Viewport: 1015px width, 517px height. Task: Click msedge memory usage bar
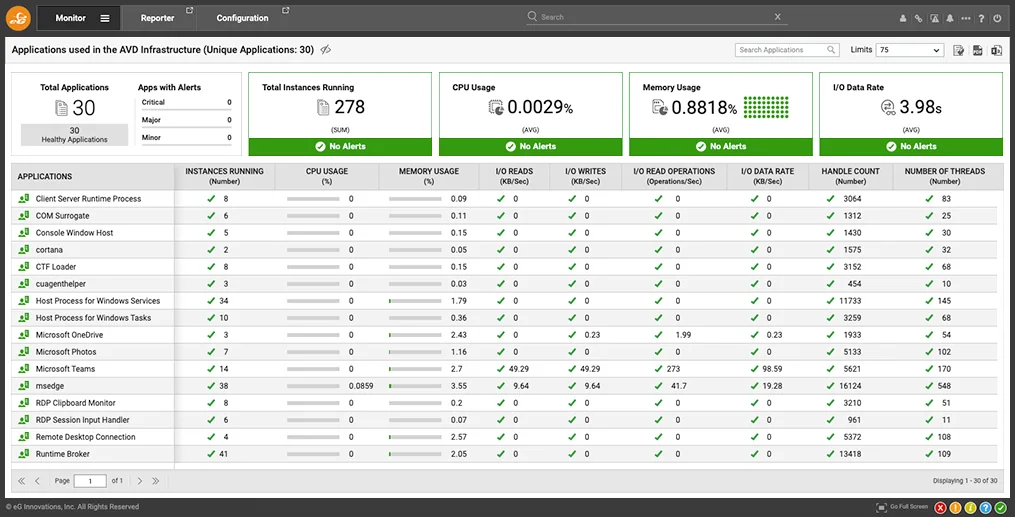click(415, 386)
